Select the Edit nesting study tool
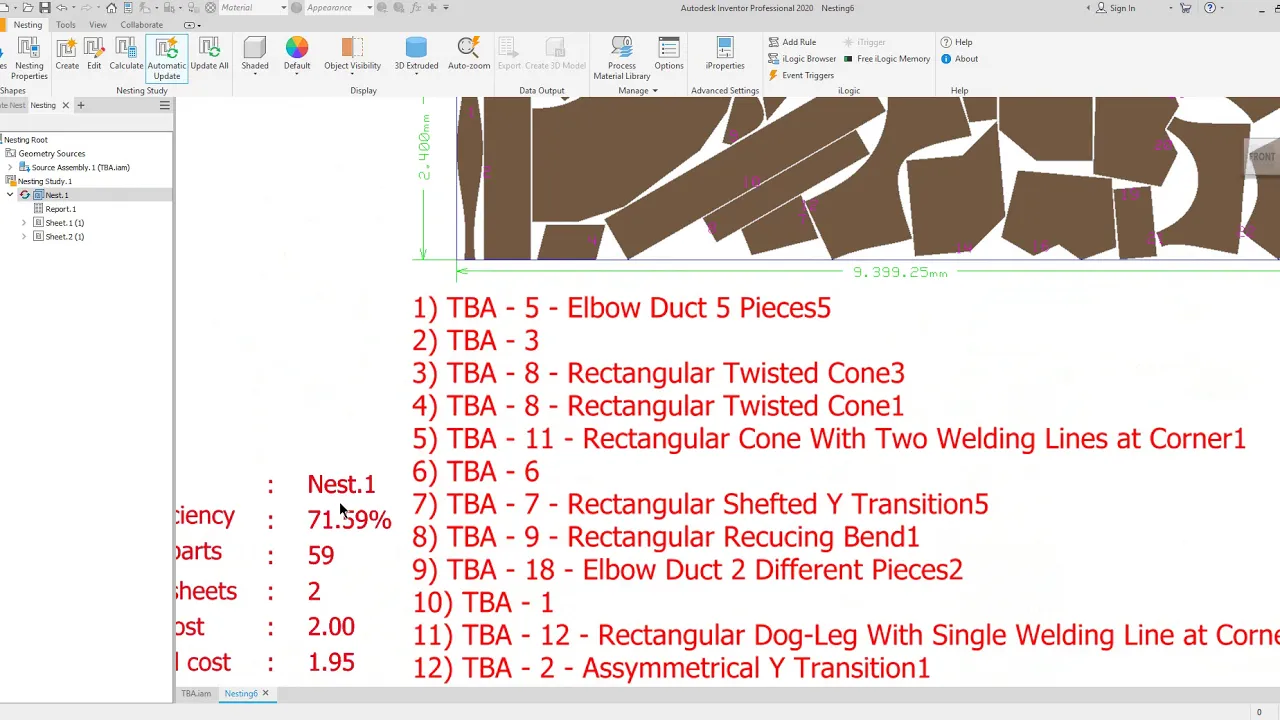The image size is (1280, 720). coord(94,54)
